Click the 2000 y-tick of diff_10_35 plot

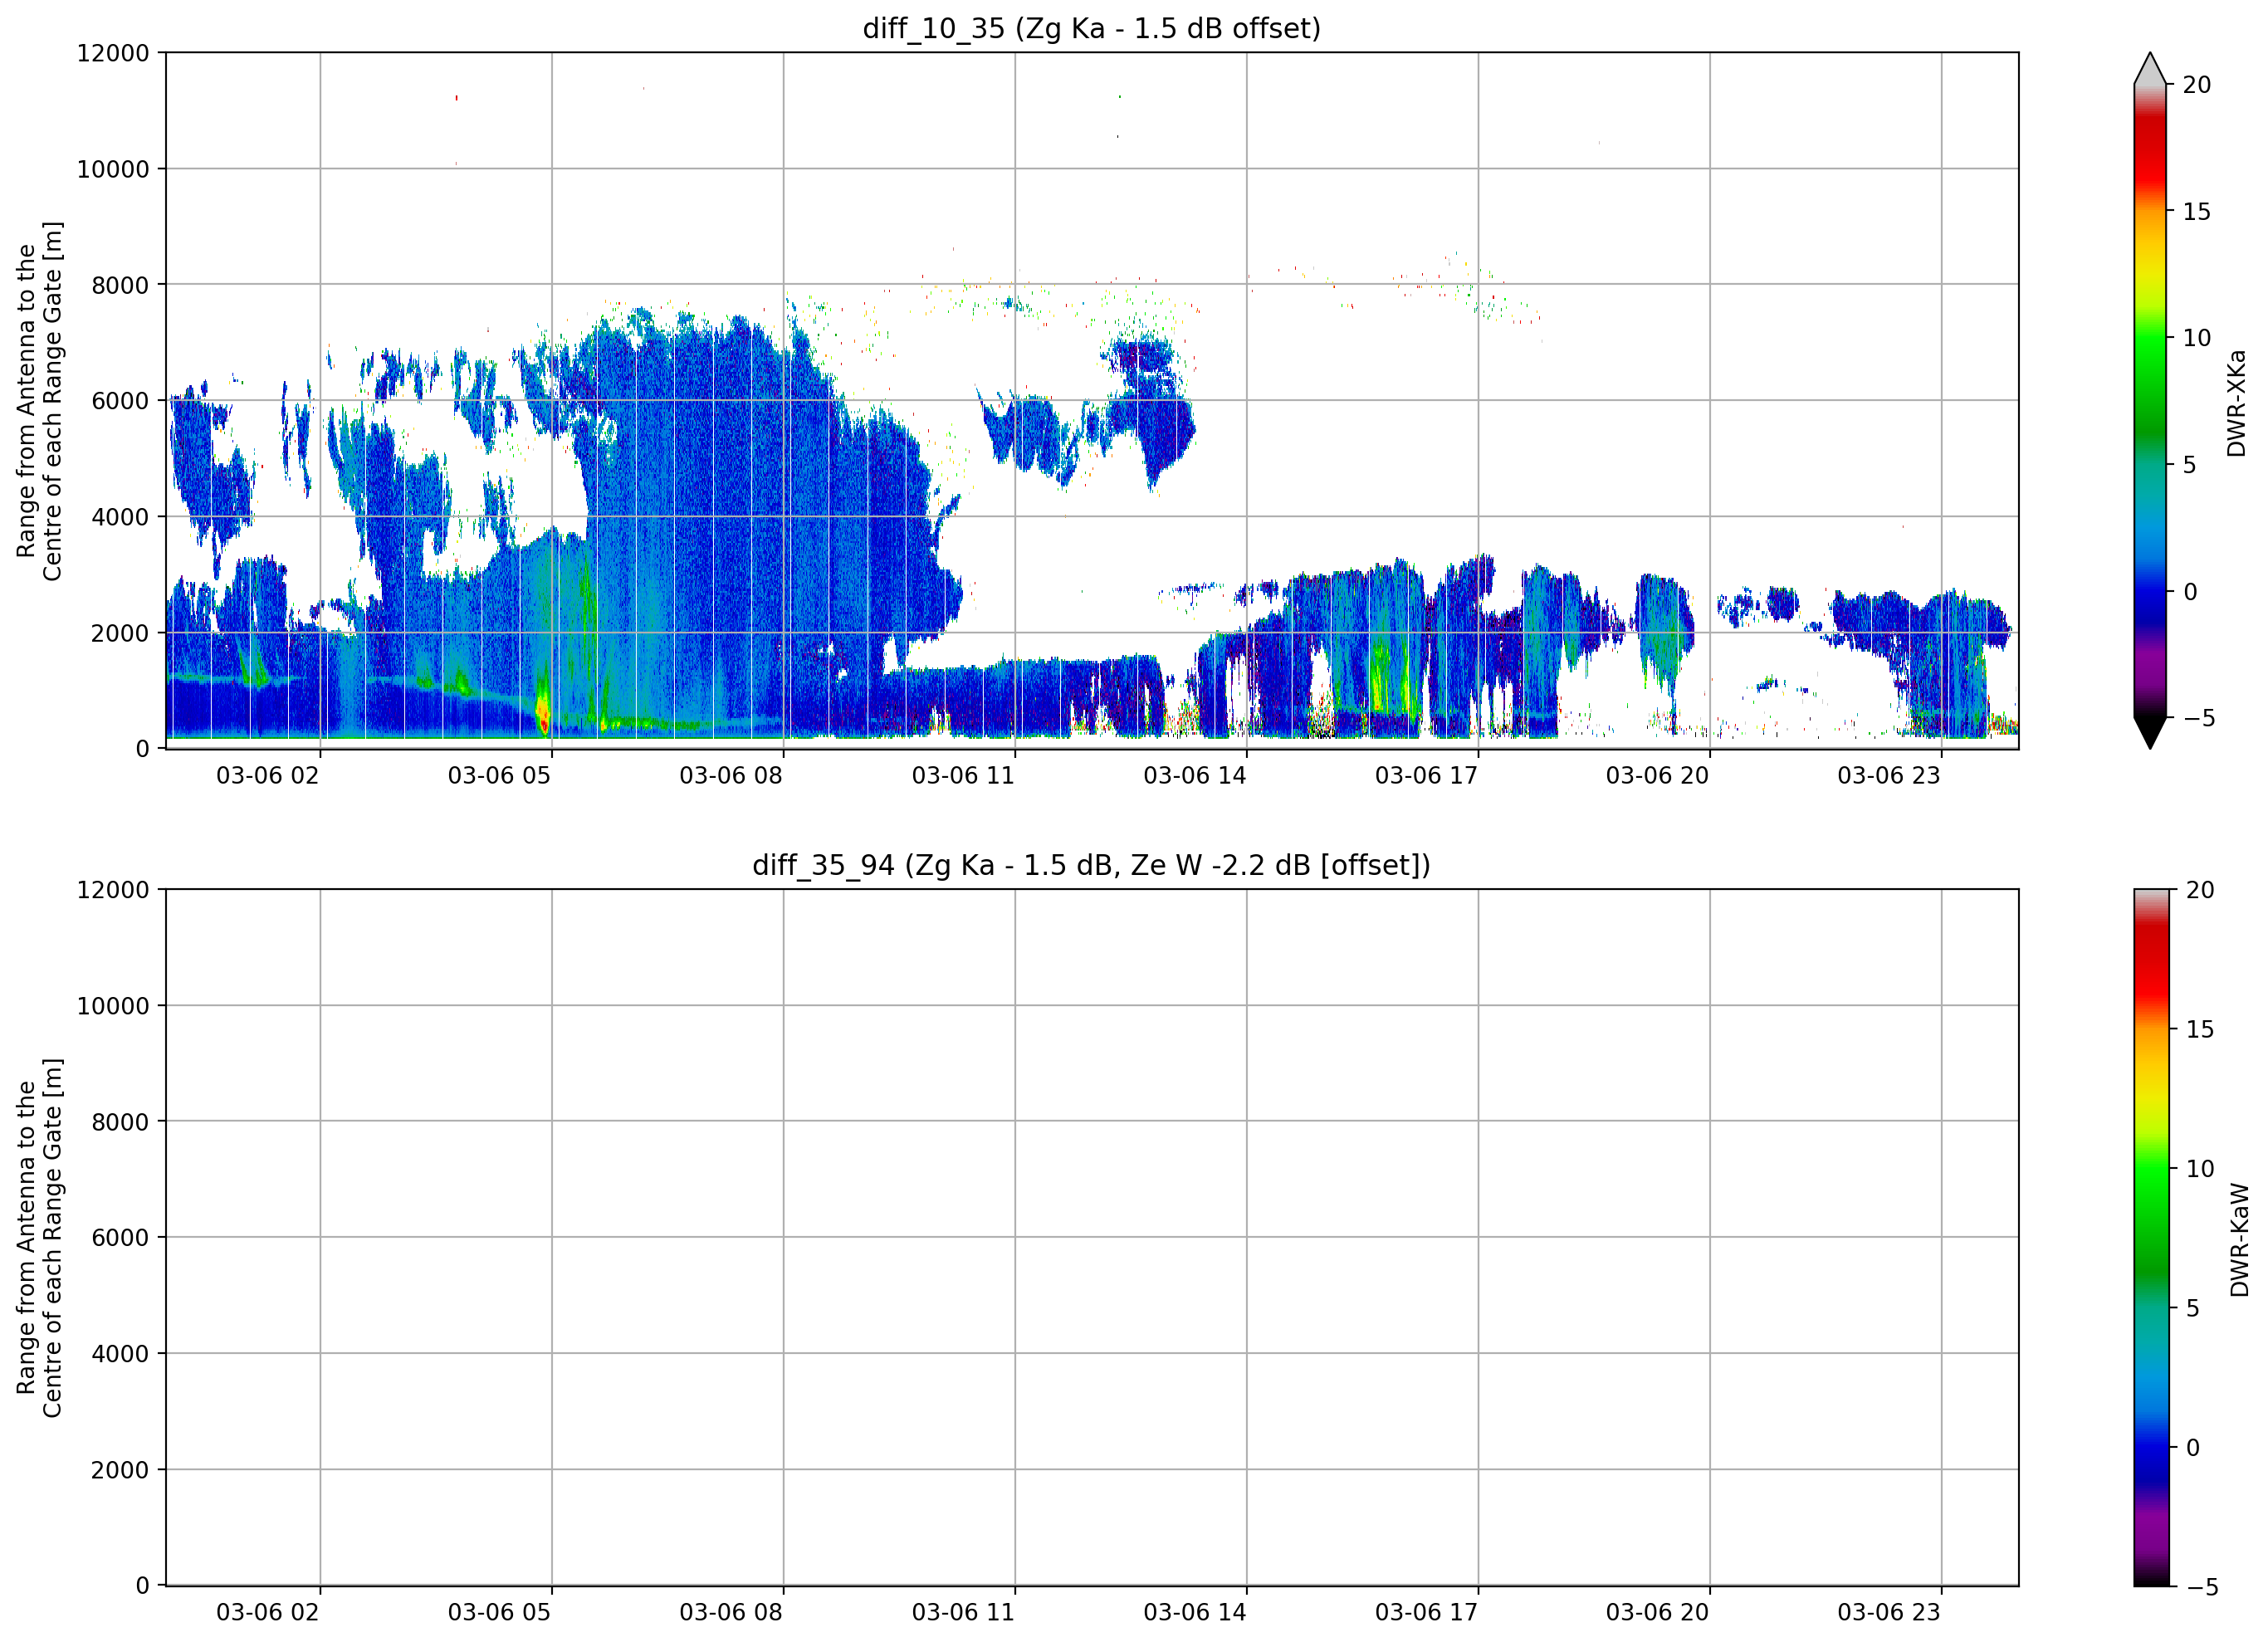pyautogui.click(x=120, y=633)
